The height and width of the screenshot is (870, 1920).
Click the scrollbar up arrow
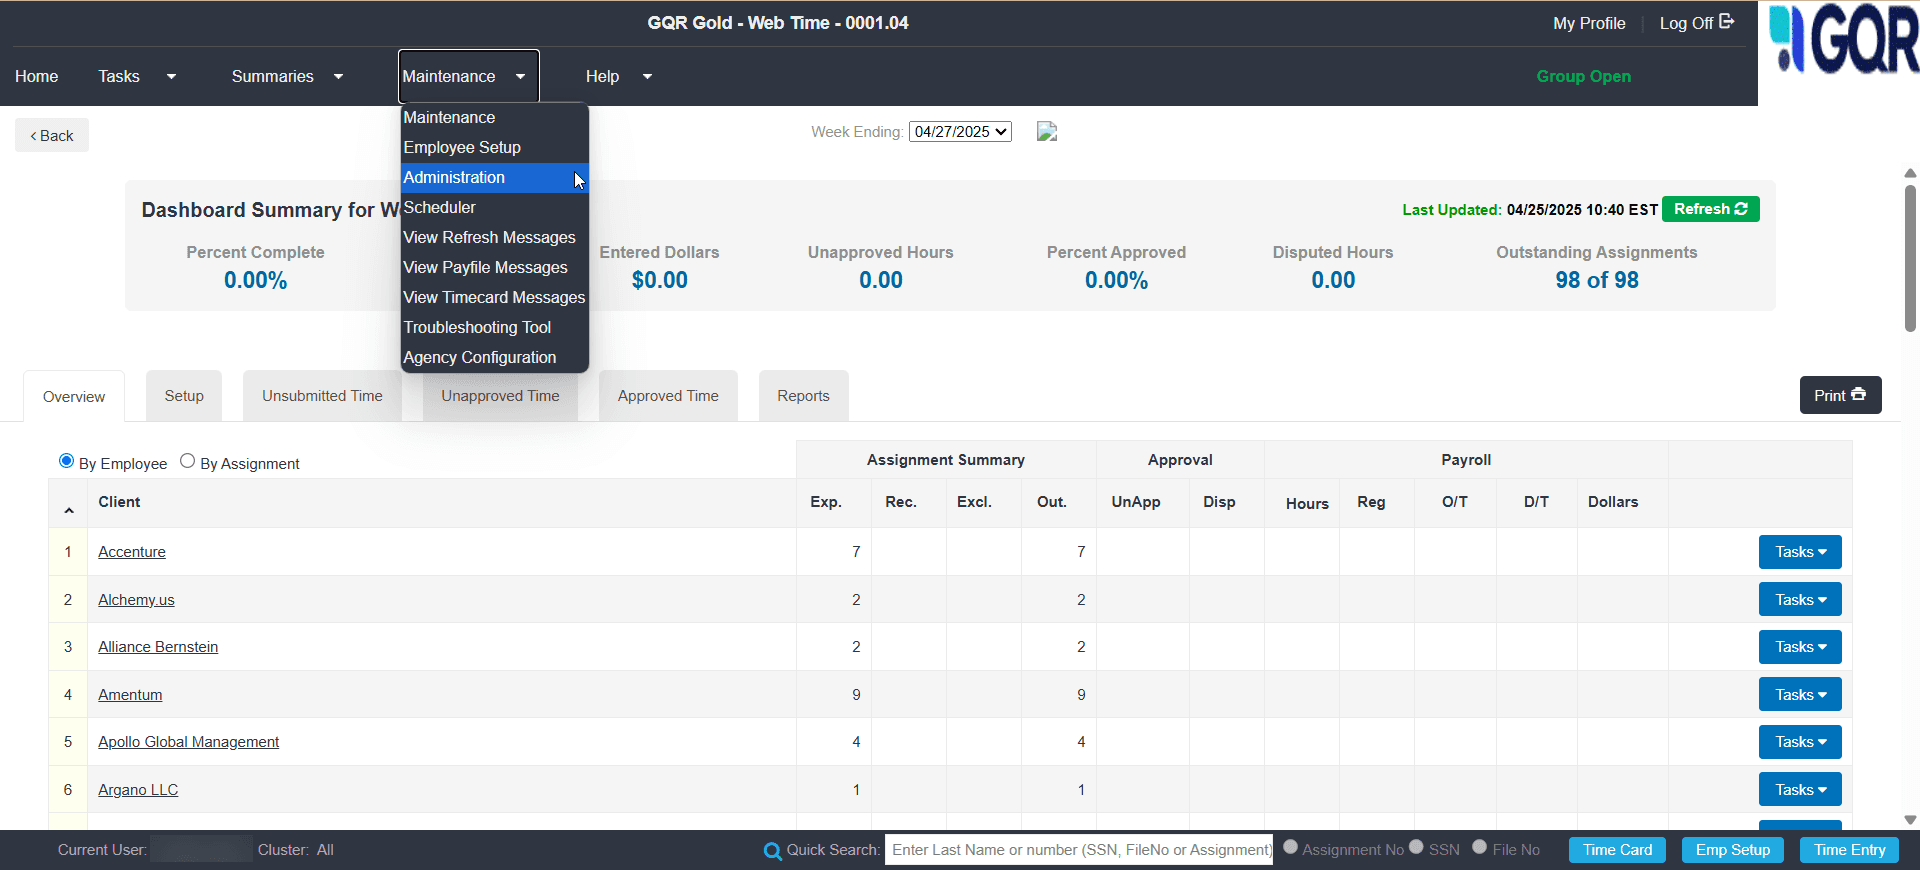[x=1910, y=173]
